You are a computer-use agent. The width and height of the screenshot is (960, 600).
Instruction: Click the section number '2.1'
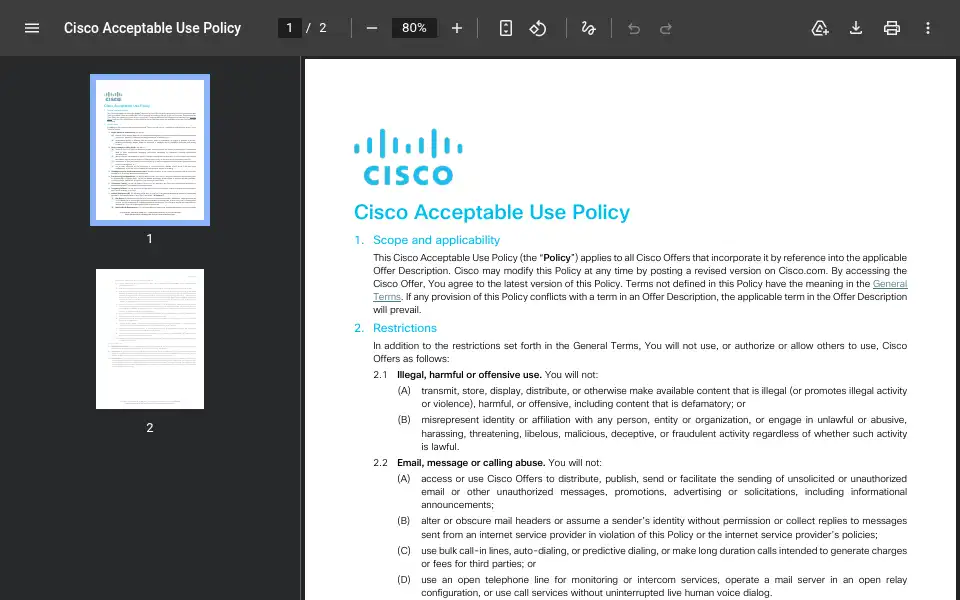[x=380, y=375]
